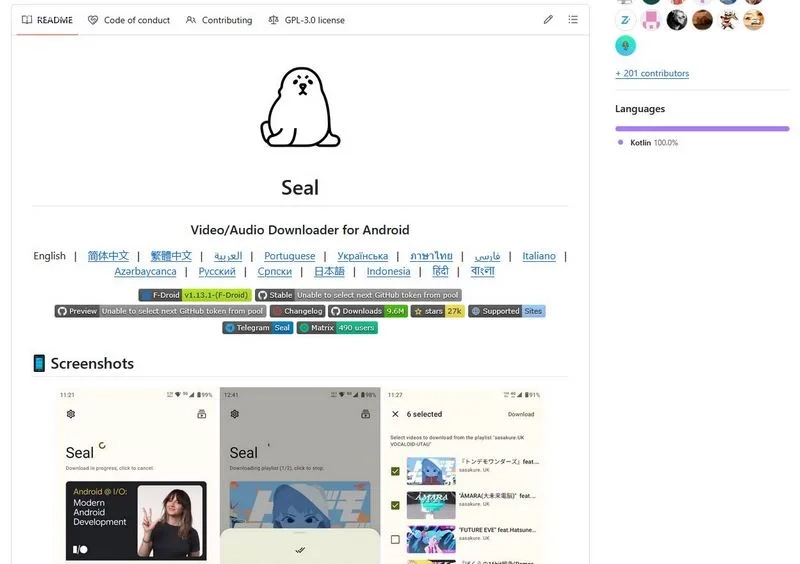Switch to Code of conduct tab
The width and height of the screenshot is (800, 564).
click(129, 20)
